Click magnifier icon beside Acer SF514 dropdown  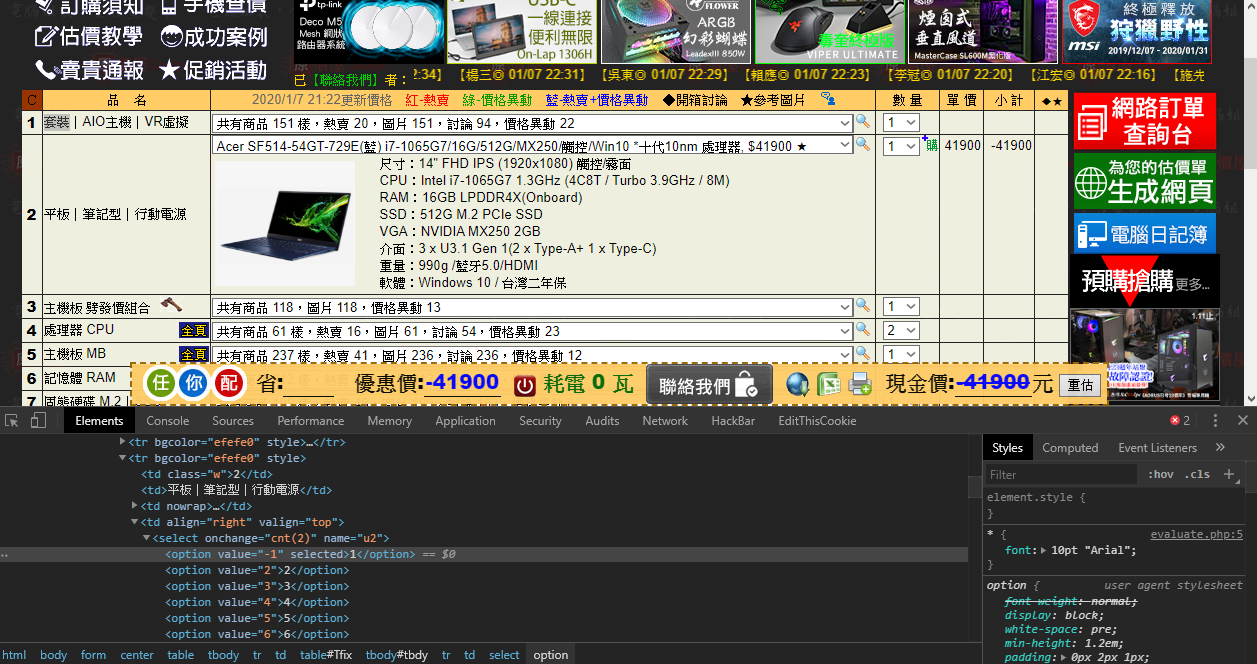pyautogui.click(x=862, y=145)
